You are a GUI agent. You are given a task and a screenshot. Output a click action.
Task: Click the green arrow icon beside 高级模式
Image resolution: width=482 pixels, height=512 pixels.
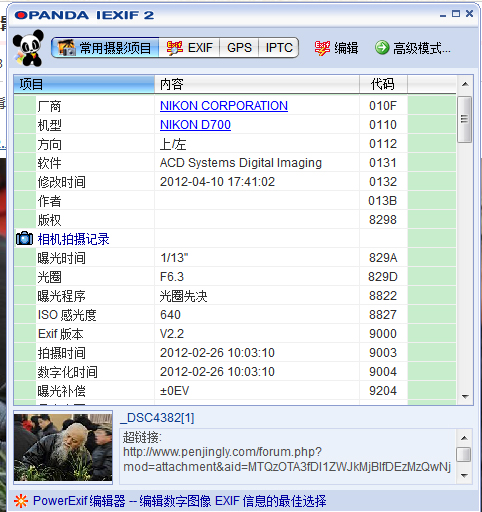[382, 48]
